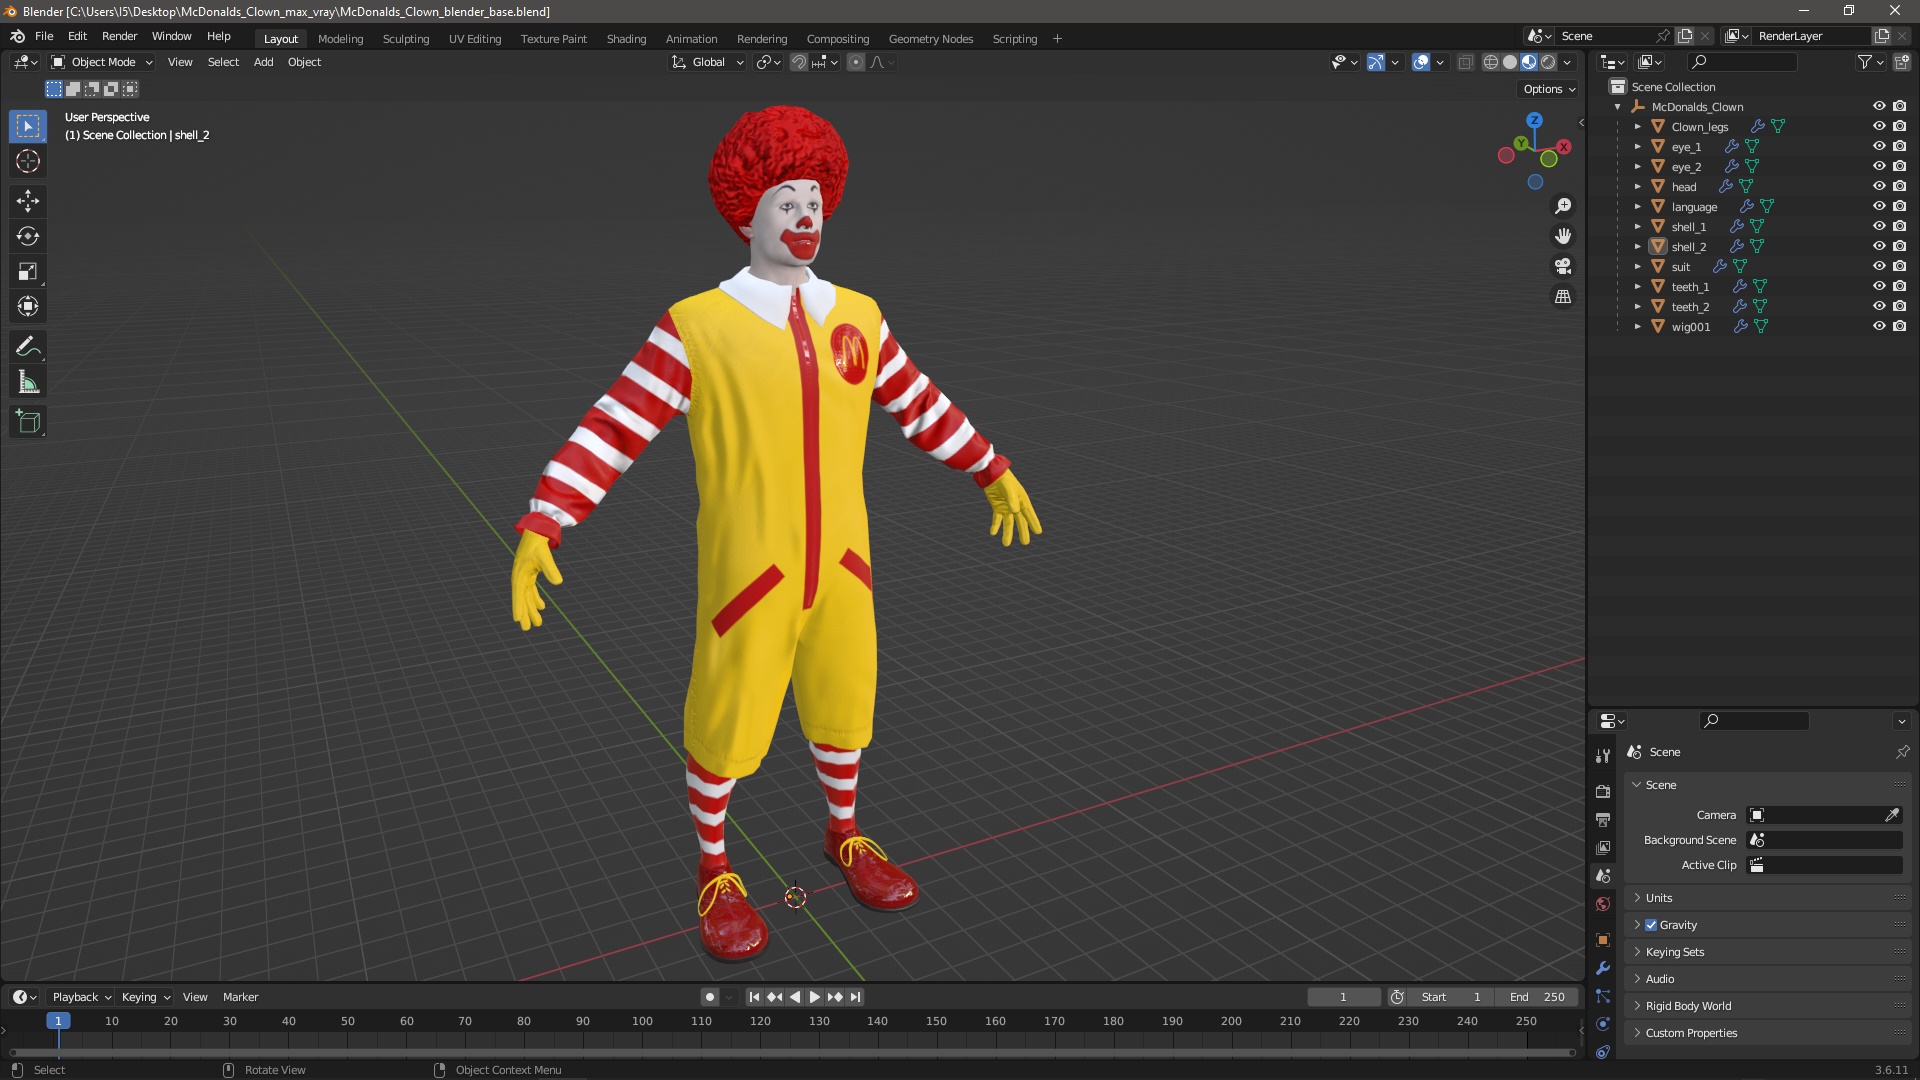Hide wig001 object in viewport
Image resolution: width=1920 pixels, height=1080 pixels.
[x=1879, y=326]
